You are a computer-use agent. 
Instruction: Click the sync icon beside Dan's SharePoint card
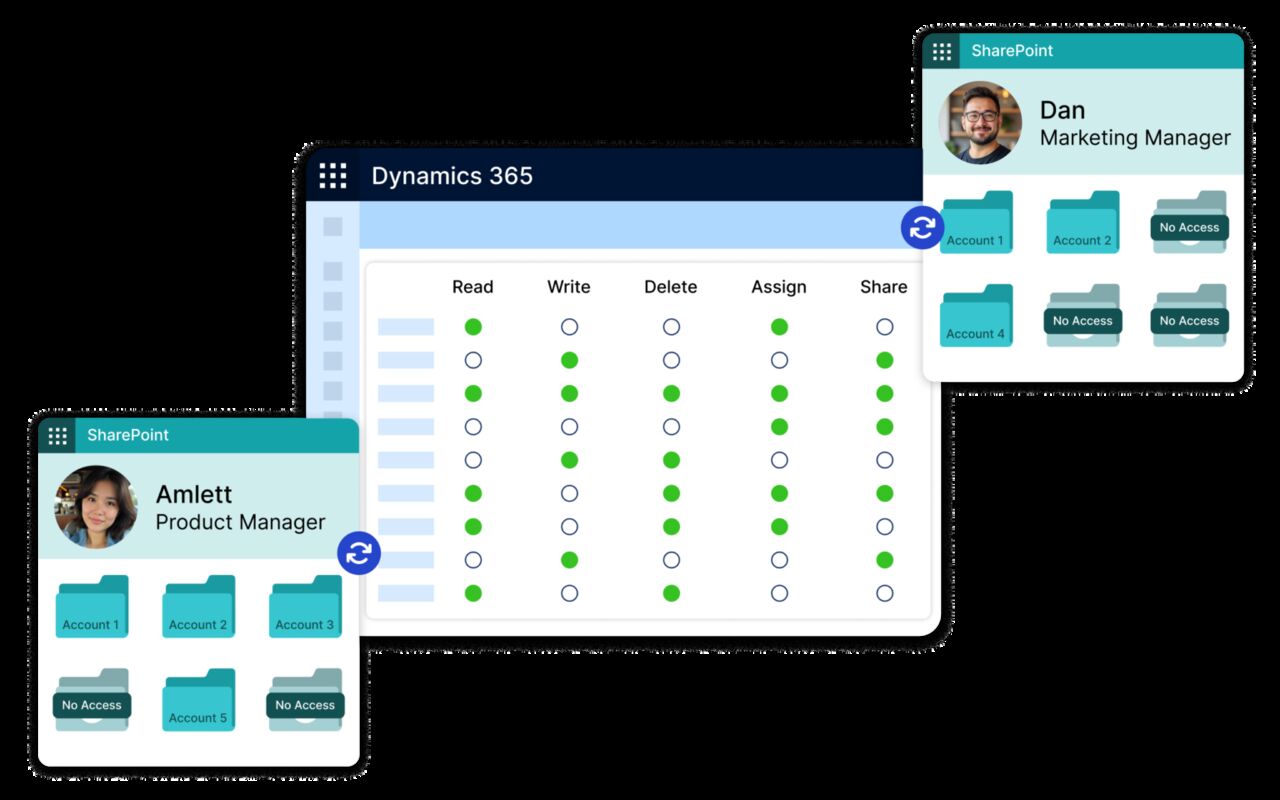[922, 228]
